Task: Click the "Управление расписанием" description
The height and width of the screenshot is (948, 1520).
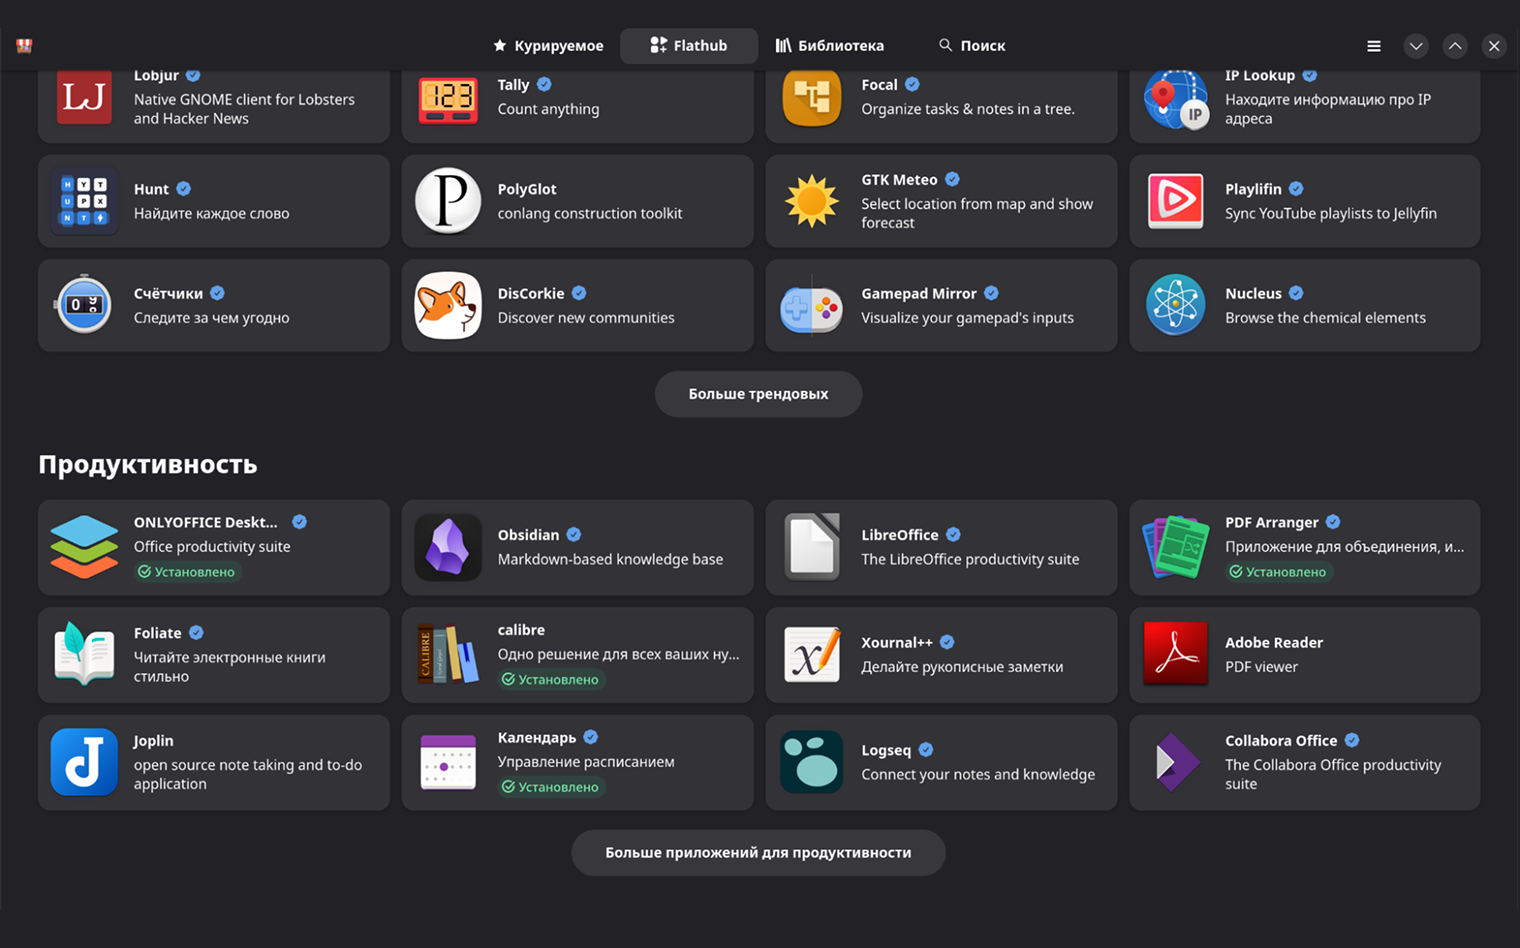Action: [x=586, y=762]
